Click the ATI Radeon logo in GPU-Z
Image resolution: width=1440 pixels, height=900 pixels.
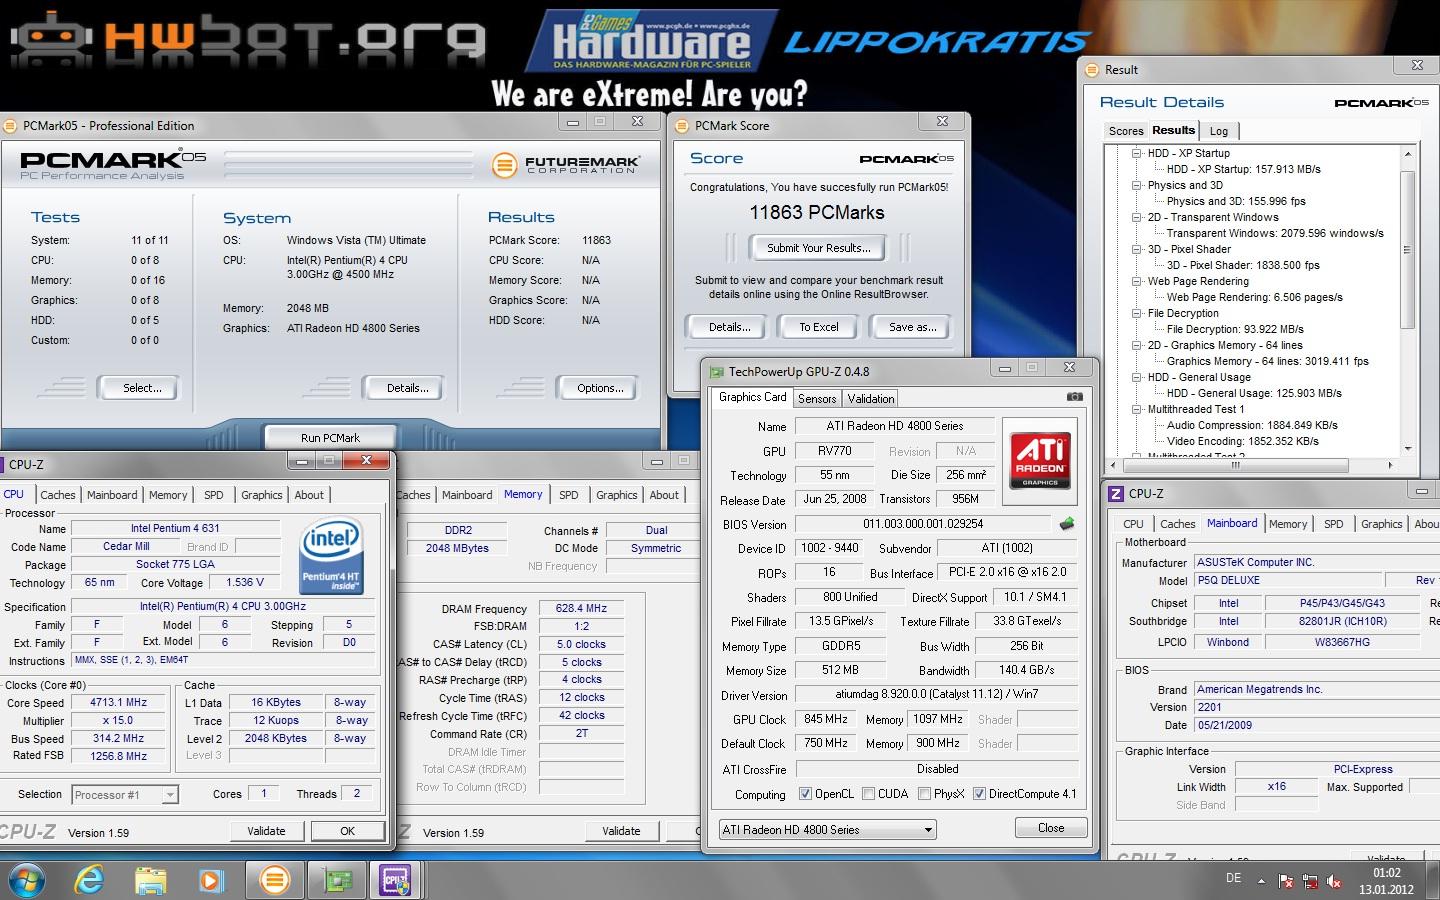point(1040,461)
